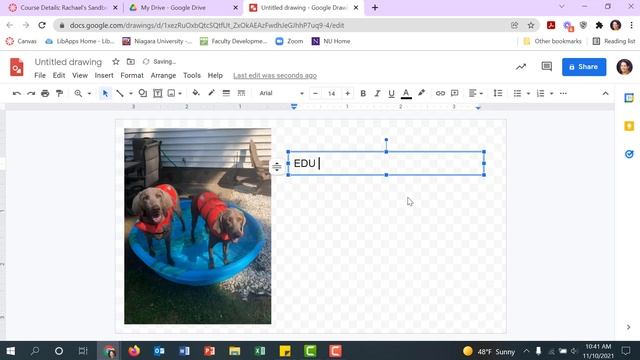This screenshot has height=360, width=640.
Task: Click the Share button
Action: pyautogui.click(x=584, y=67)
